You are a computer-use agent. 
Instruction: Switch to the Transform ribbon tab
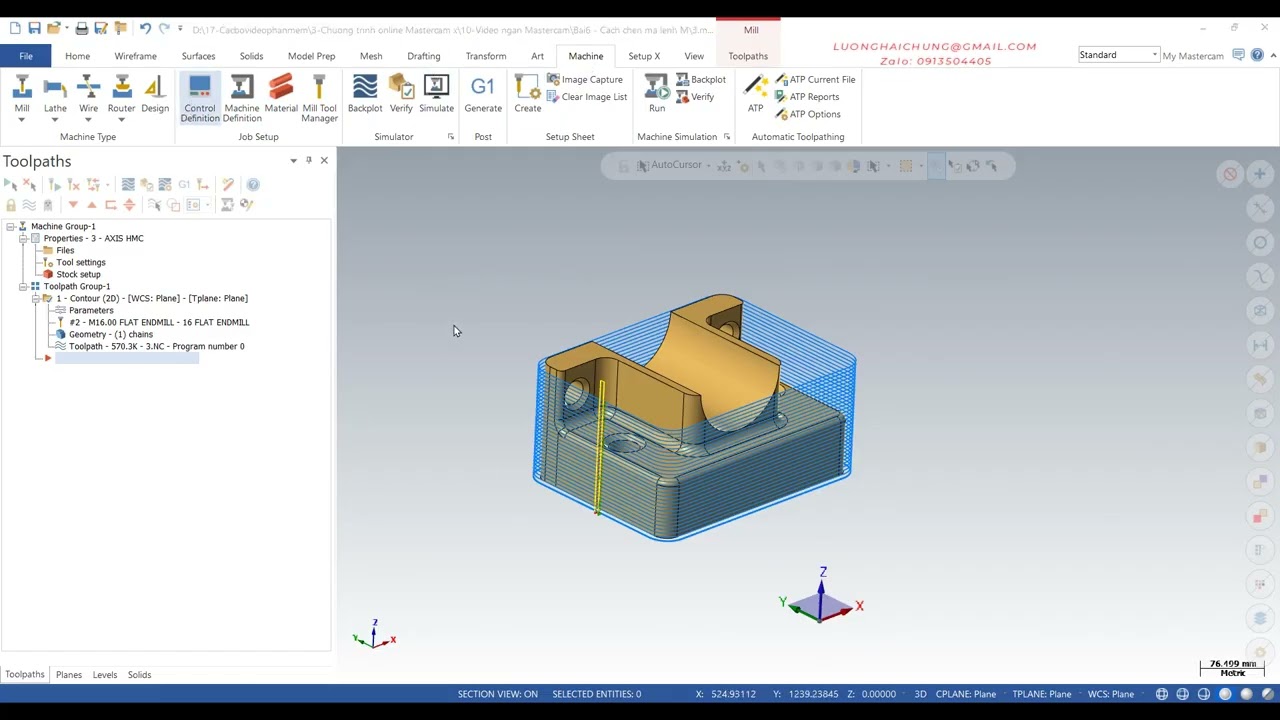(486, 56)
